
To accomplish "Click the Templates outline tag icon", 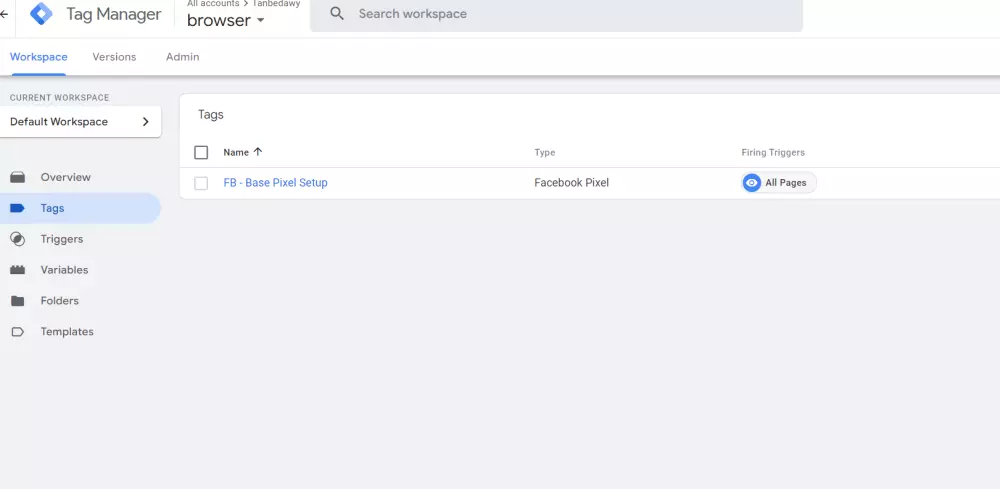I will [18, 332].
